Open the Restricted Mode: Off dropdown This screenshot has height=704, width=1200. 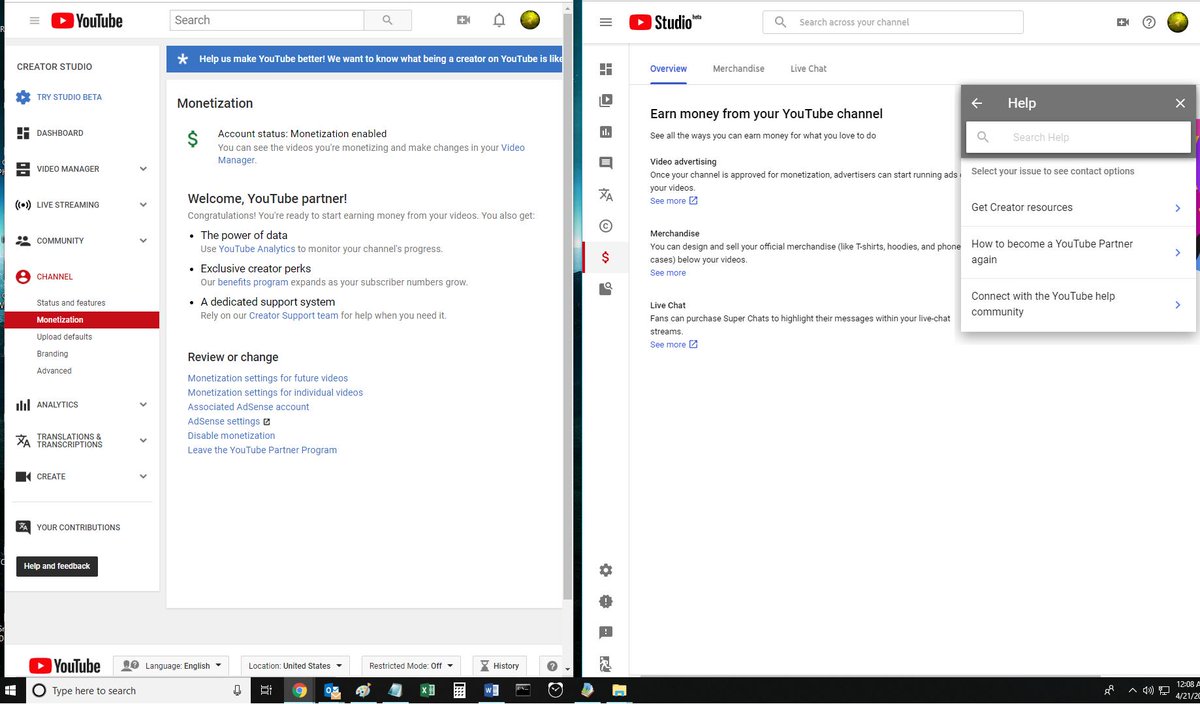pyautogui.click(x=411, y=666)
